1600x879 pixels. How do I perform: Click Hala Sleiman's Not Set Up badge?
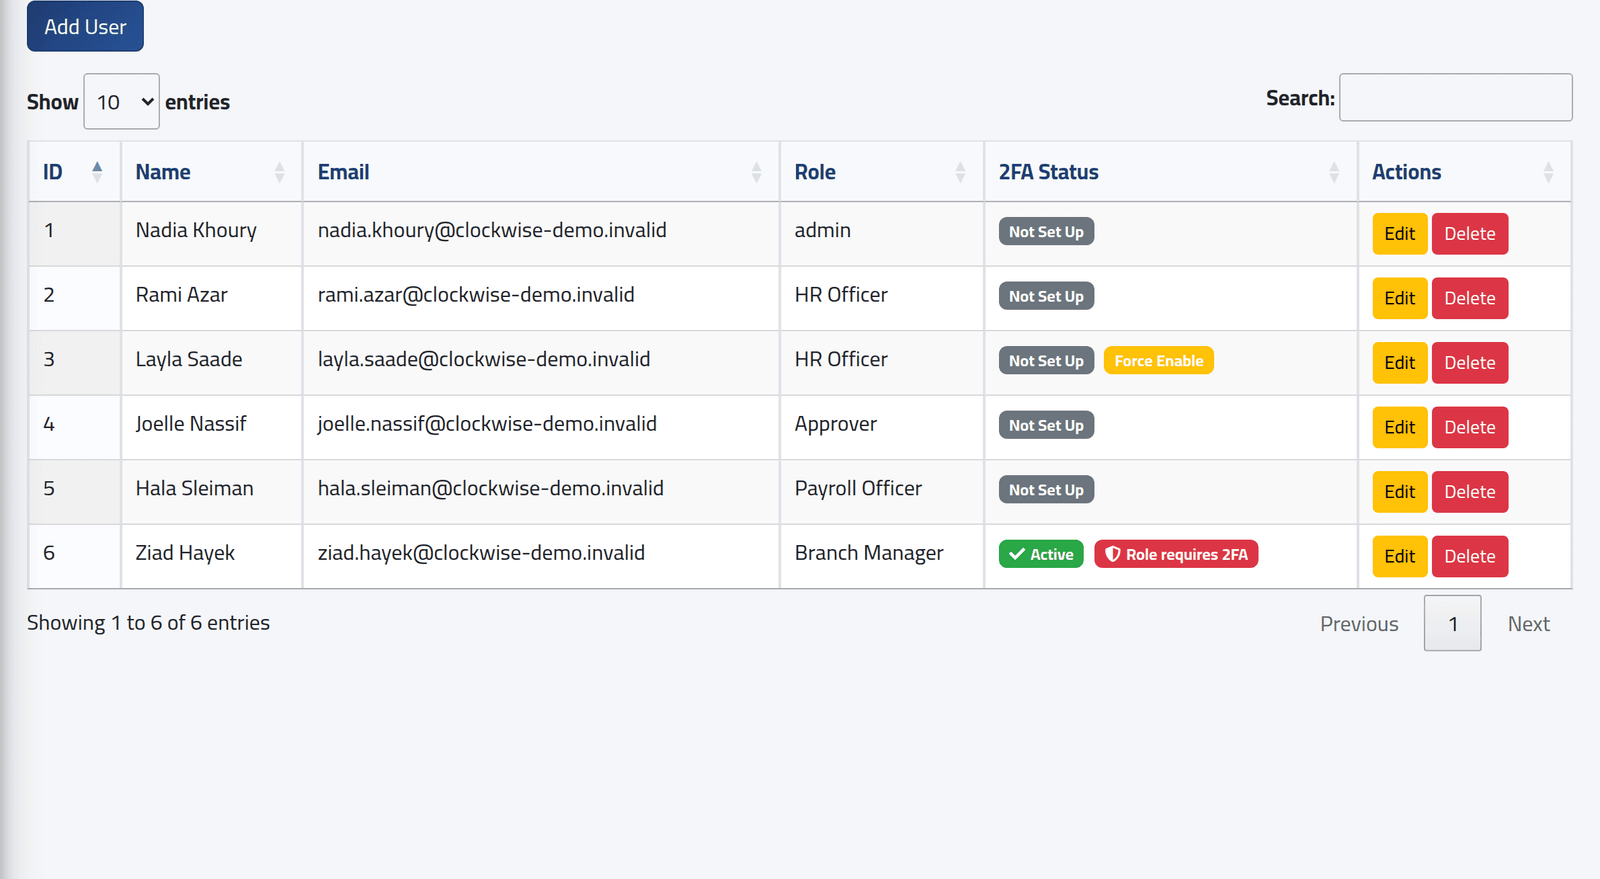(1046, 490)
